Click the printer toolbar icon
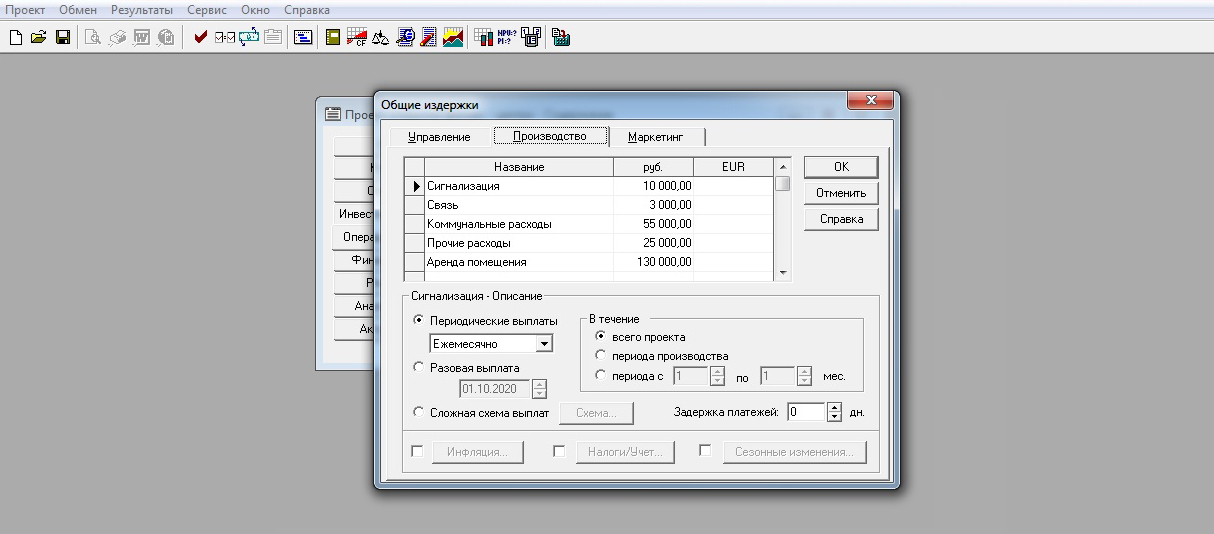Image resolution: width=1214 pixels, height=534 pixels. click(x=117, y=37)
